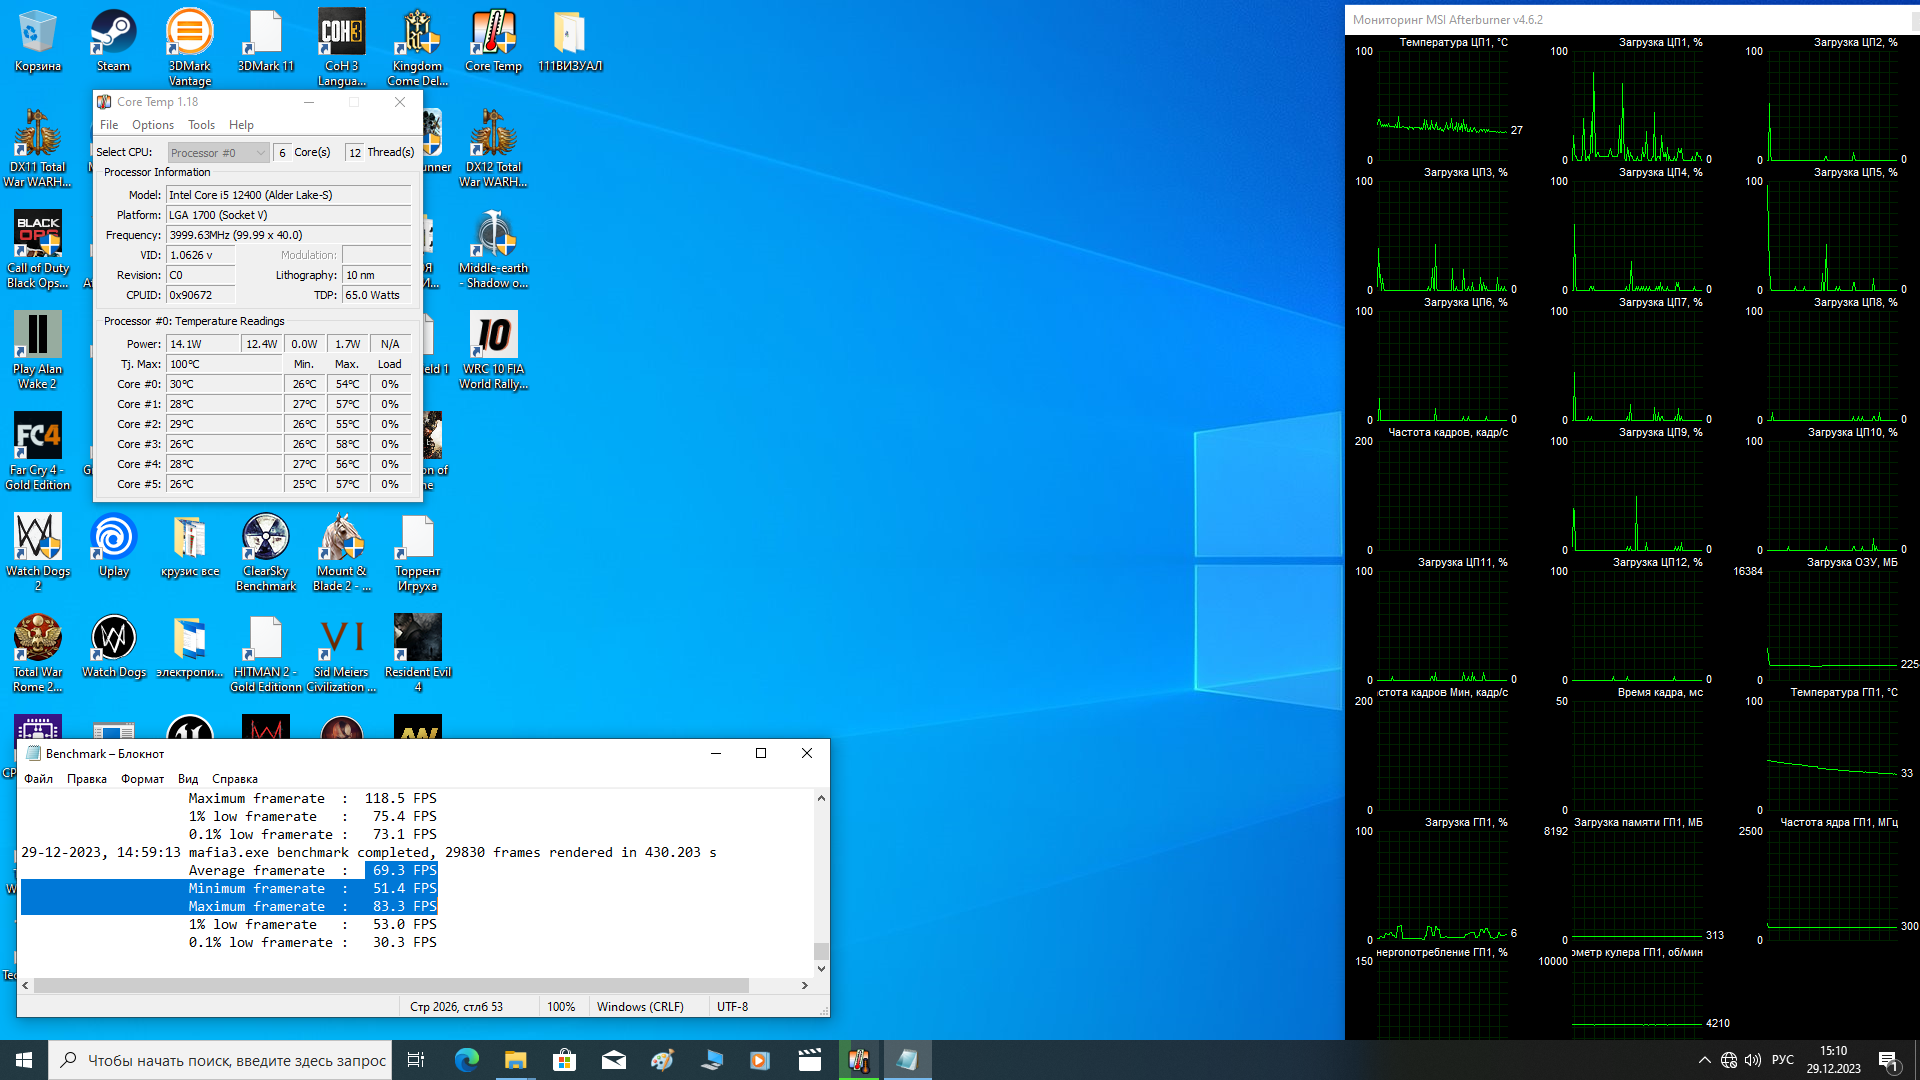Viewport: 1920px width, 1080px height.
Task: Open the Формат menu in Notepad
Action: click(142, 779)
